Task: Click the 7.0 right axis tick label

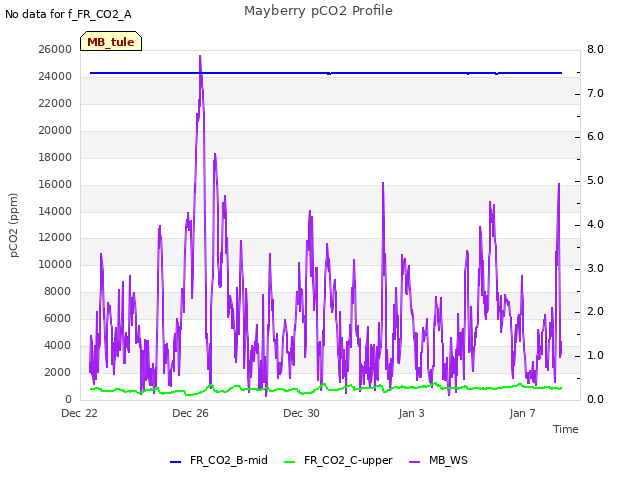Action: 595,93
